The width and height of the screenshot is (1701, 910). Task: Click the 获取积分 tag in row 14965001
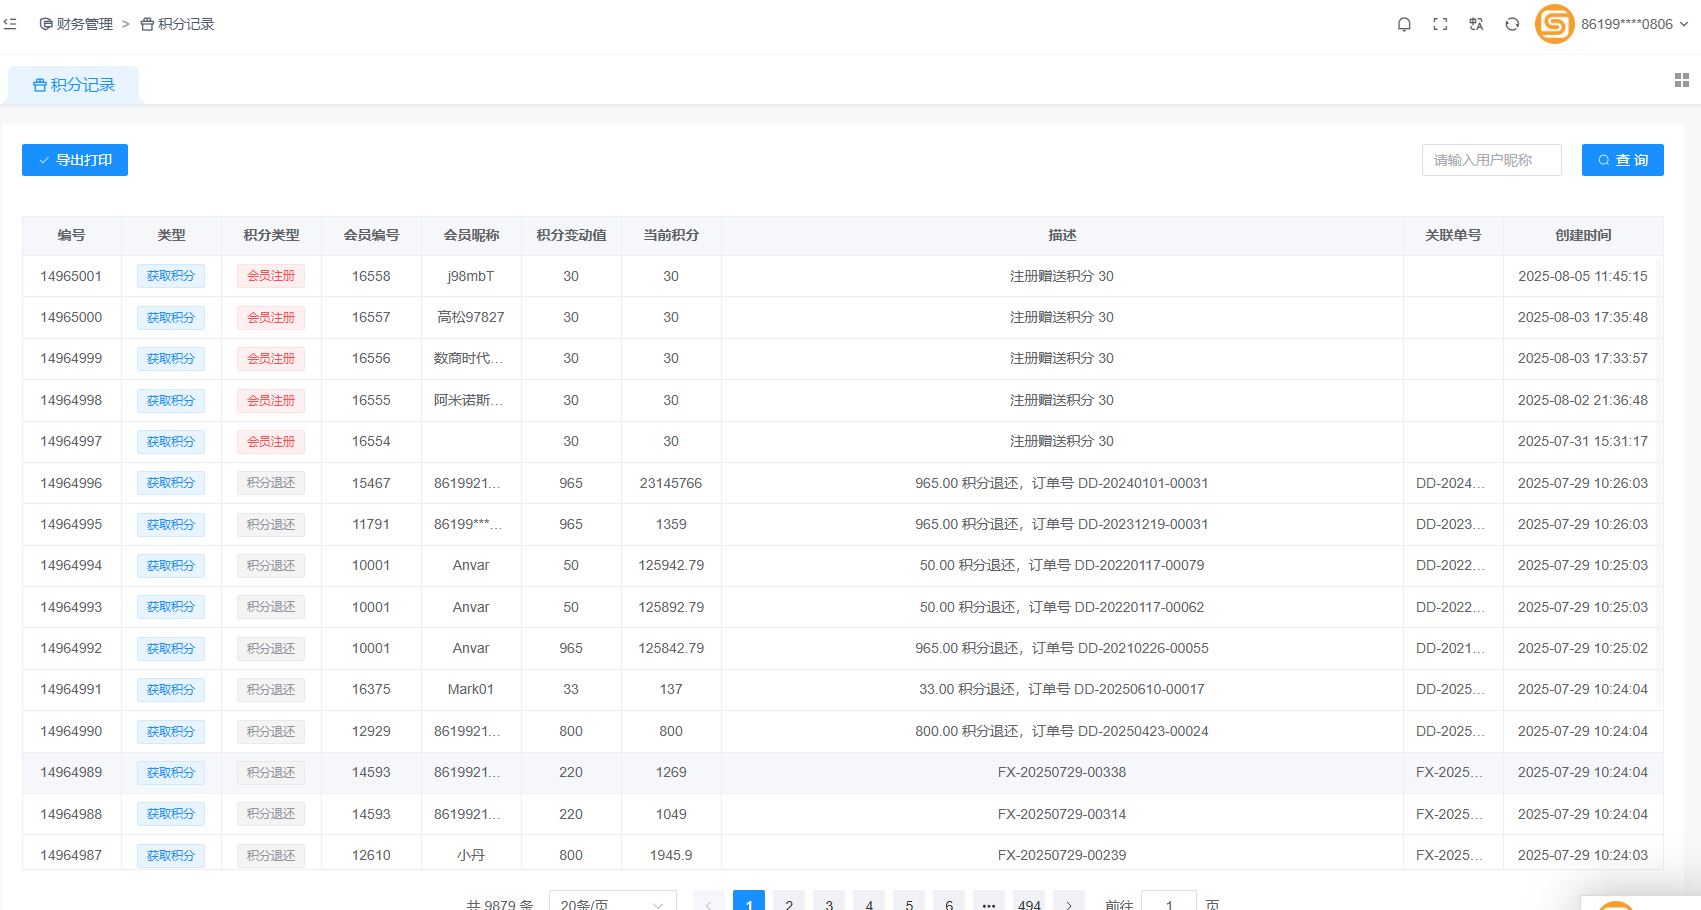click(x=171, y=276)
